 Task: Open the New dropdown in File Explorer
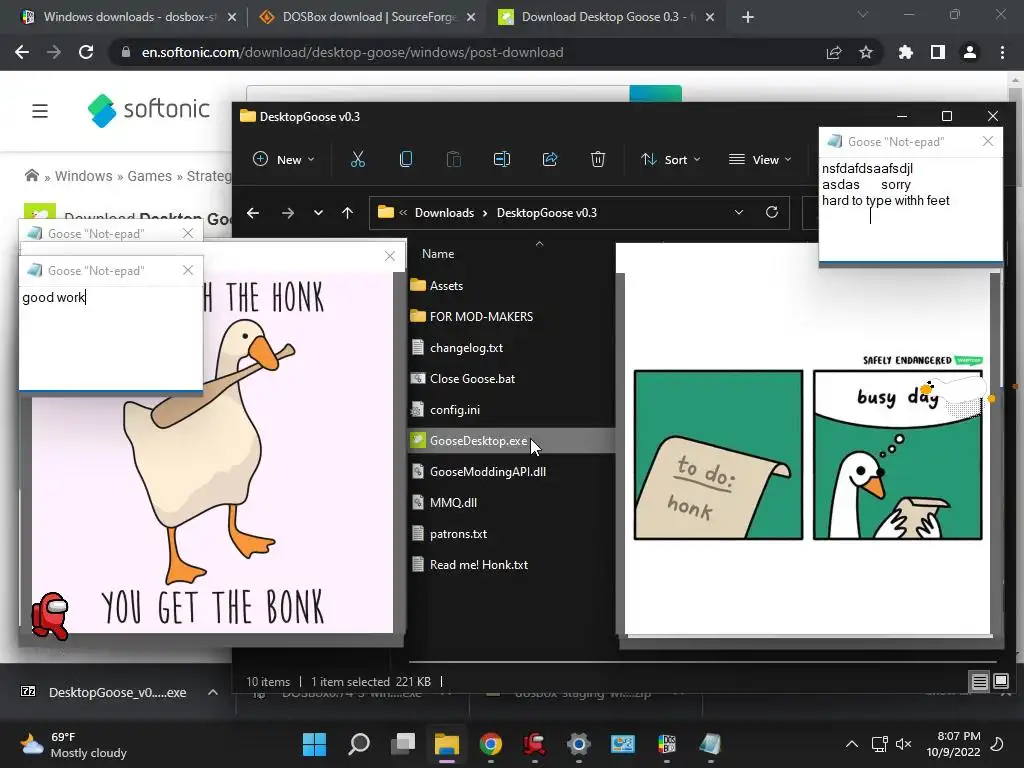284,159
